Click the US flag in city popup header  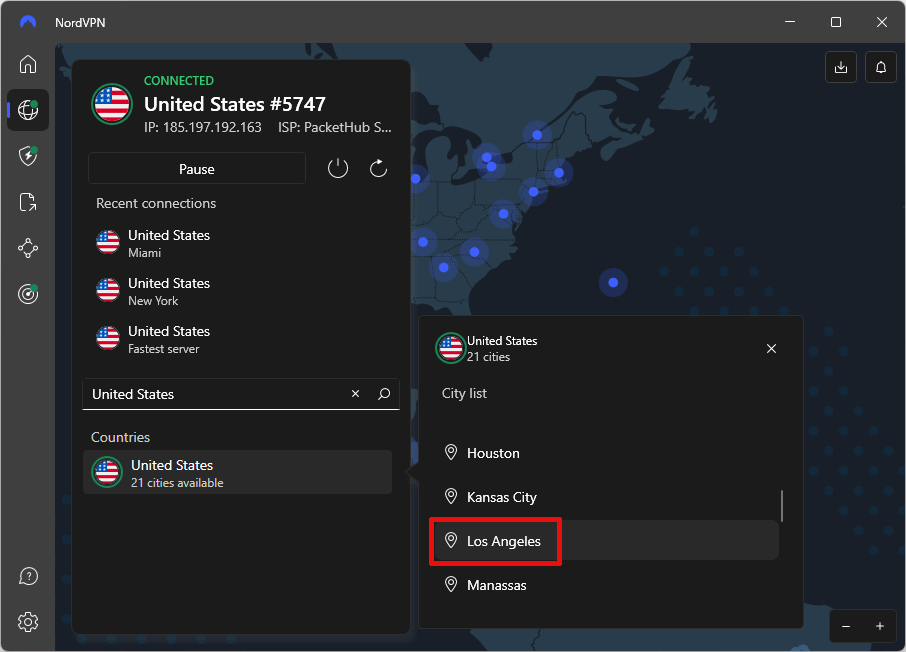(x=450, y=348)
